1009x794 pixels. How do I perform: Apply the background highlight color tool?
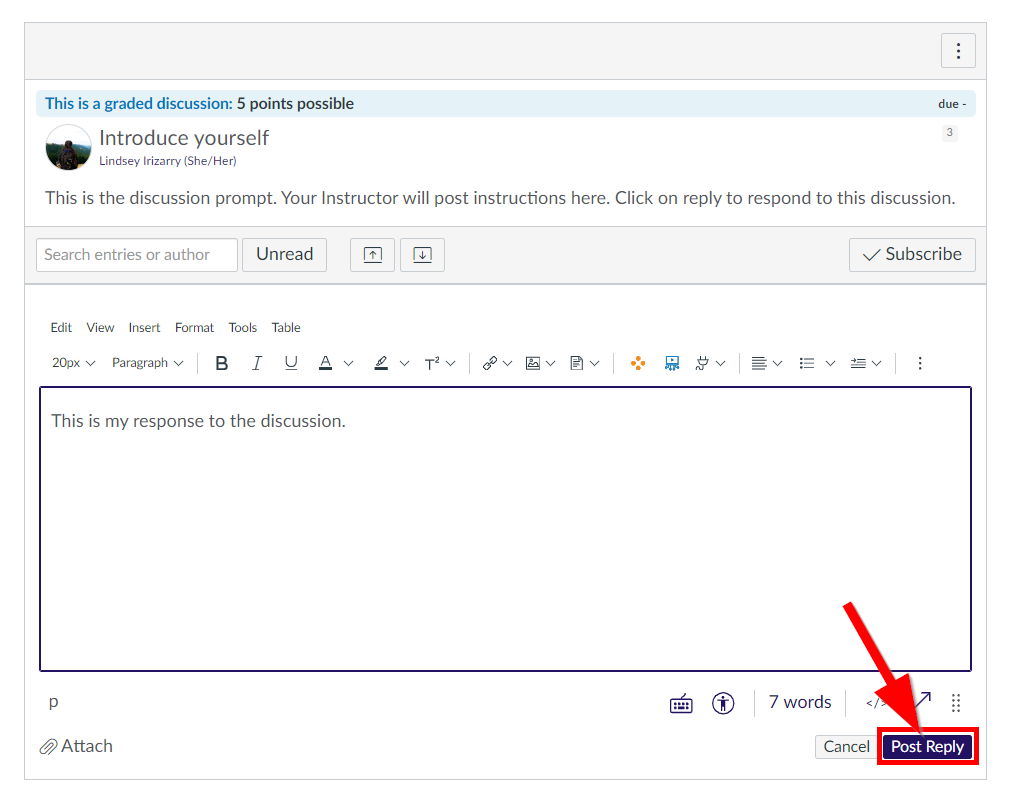(x=381, y=364)
